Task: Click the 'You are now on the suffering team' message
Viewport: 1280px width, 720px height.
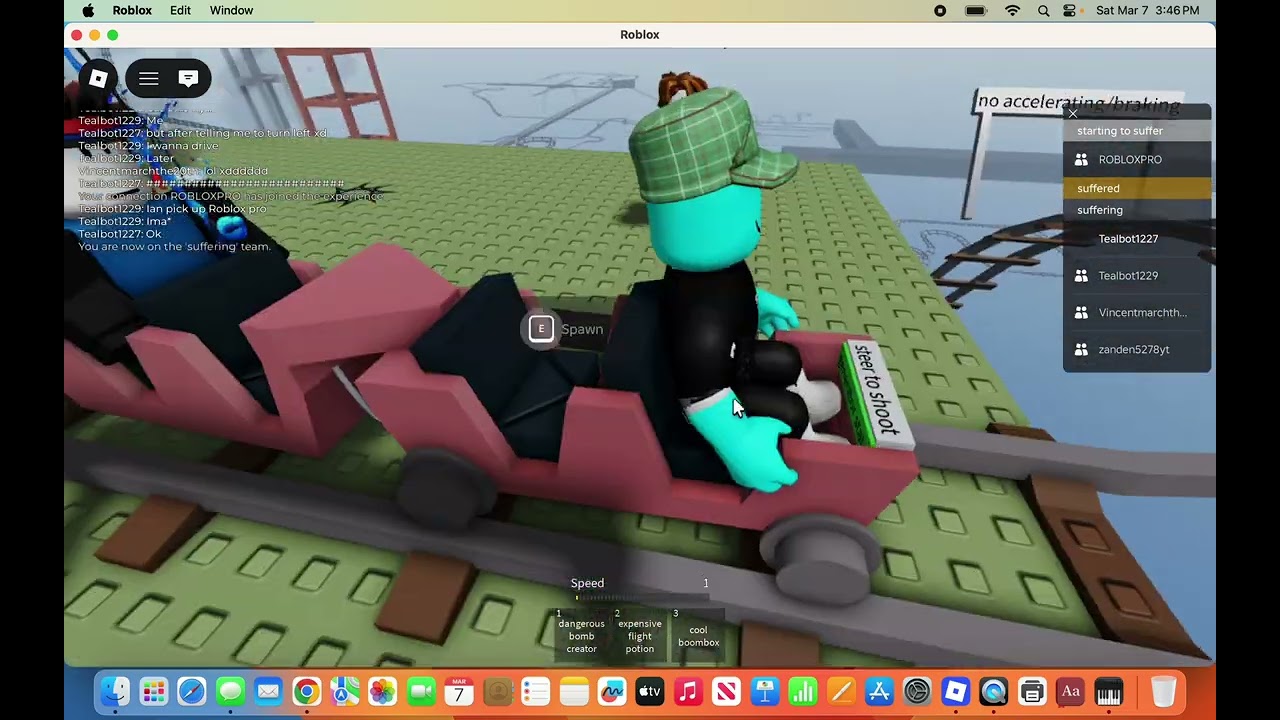Action: tap(174, 246)
